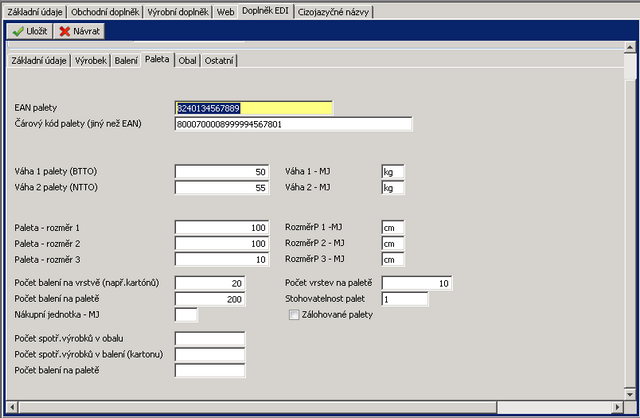Screen dimensions: 640x418
Task: Focus the Čárový kód palety field
Action: (292, 124)
